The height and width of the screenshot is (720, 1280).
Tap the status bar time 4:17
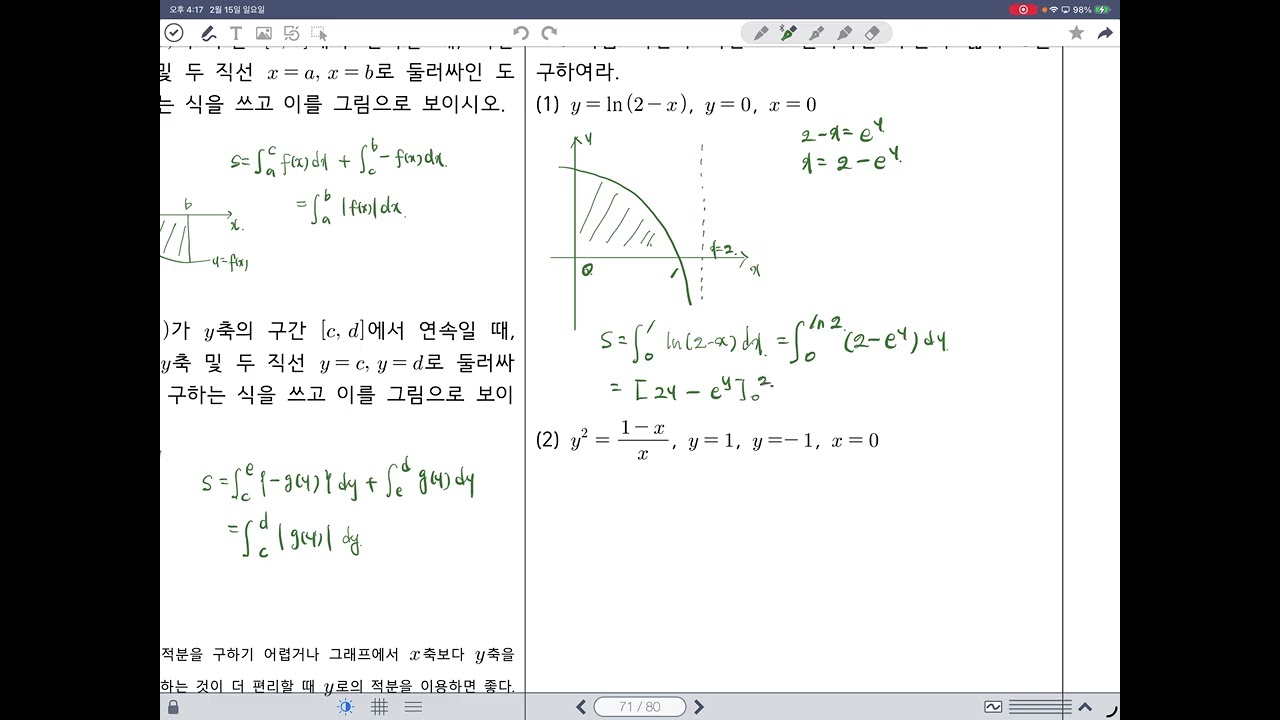pyautogui.click(x=186, y=9)
